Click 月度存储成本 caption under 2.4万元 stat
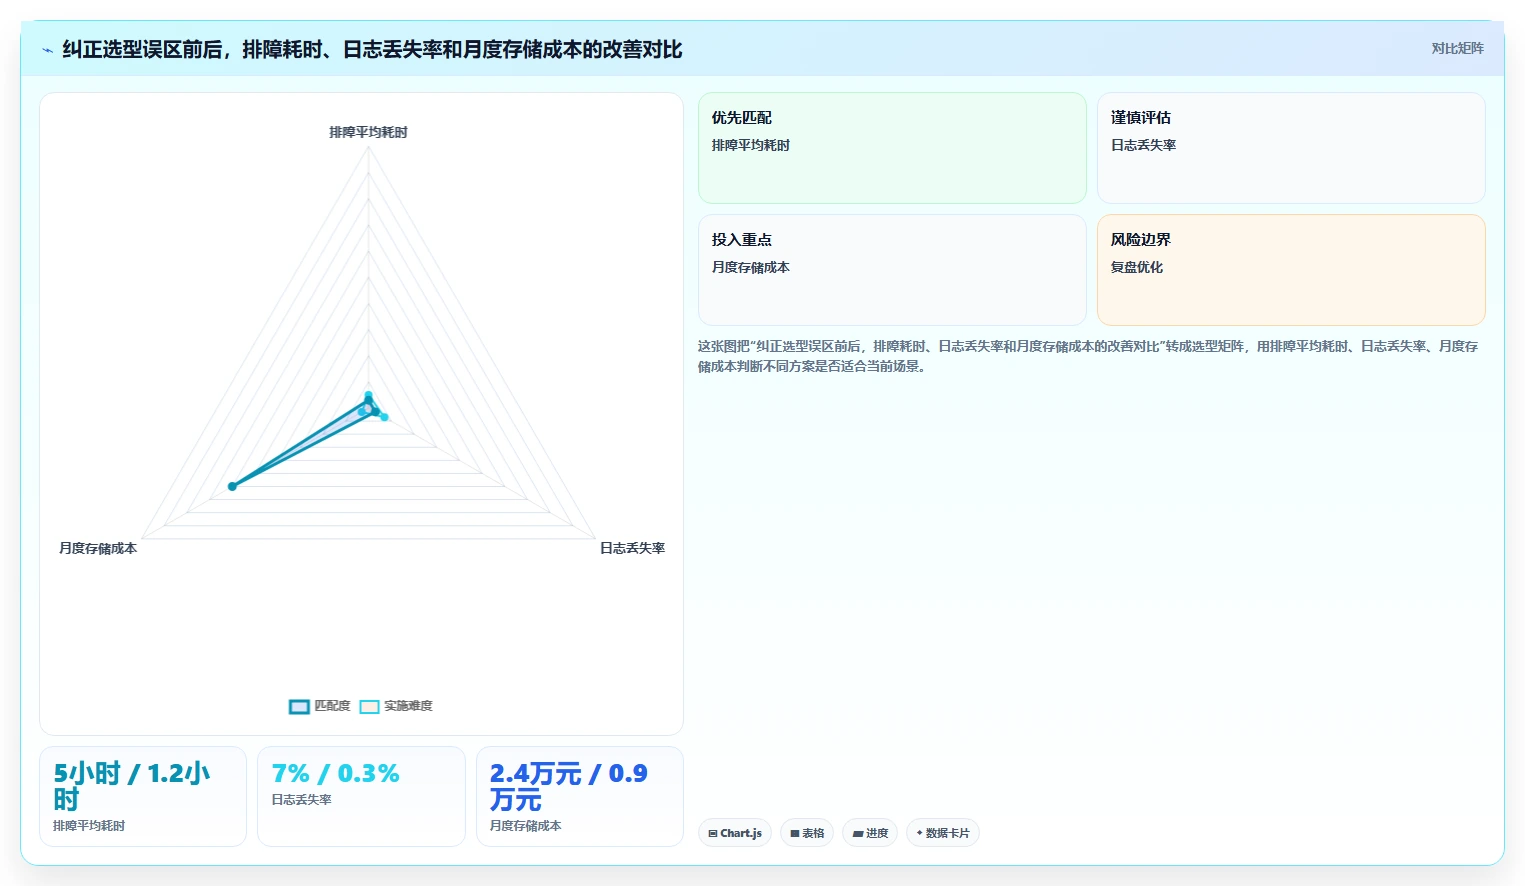1525x886 pixels. (525, 826)
